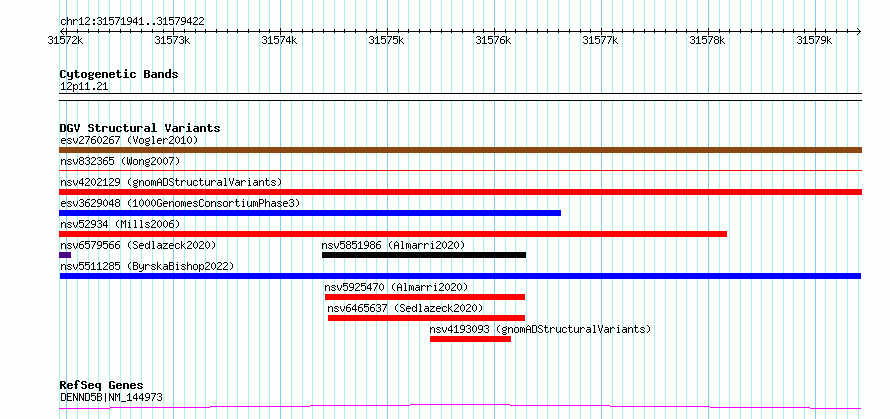
Task: Click the DGV Structural Variants track heading
Action: click(x=140, y=128)
